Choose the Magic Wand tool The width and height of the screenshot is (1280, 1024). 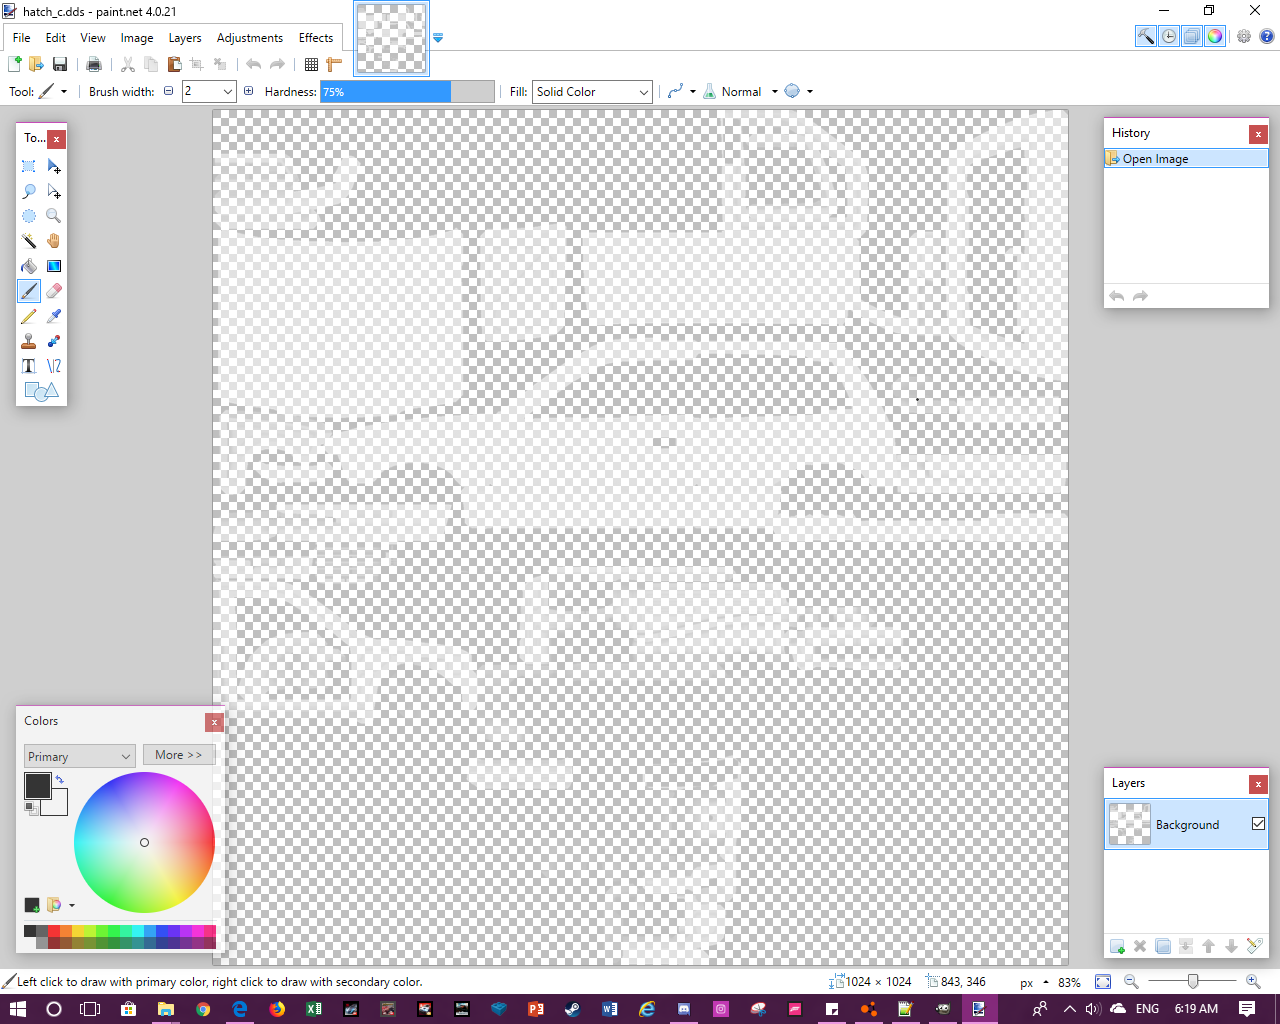[29, 241]
